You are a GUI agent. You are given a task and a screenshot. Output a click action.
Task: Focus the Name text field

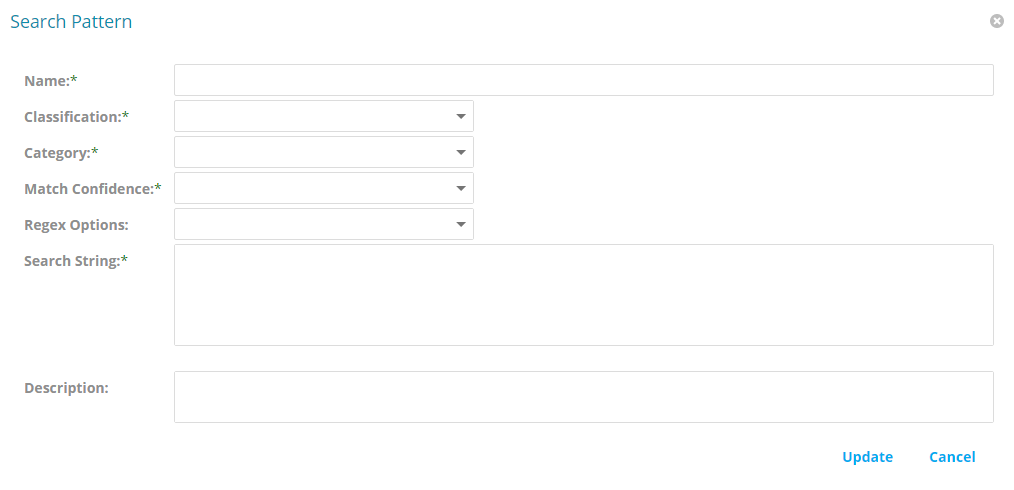583,80
